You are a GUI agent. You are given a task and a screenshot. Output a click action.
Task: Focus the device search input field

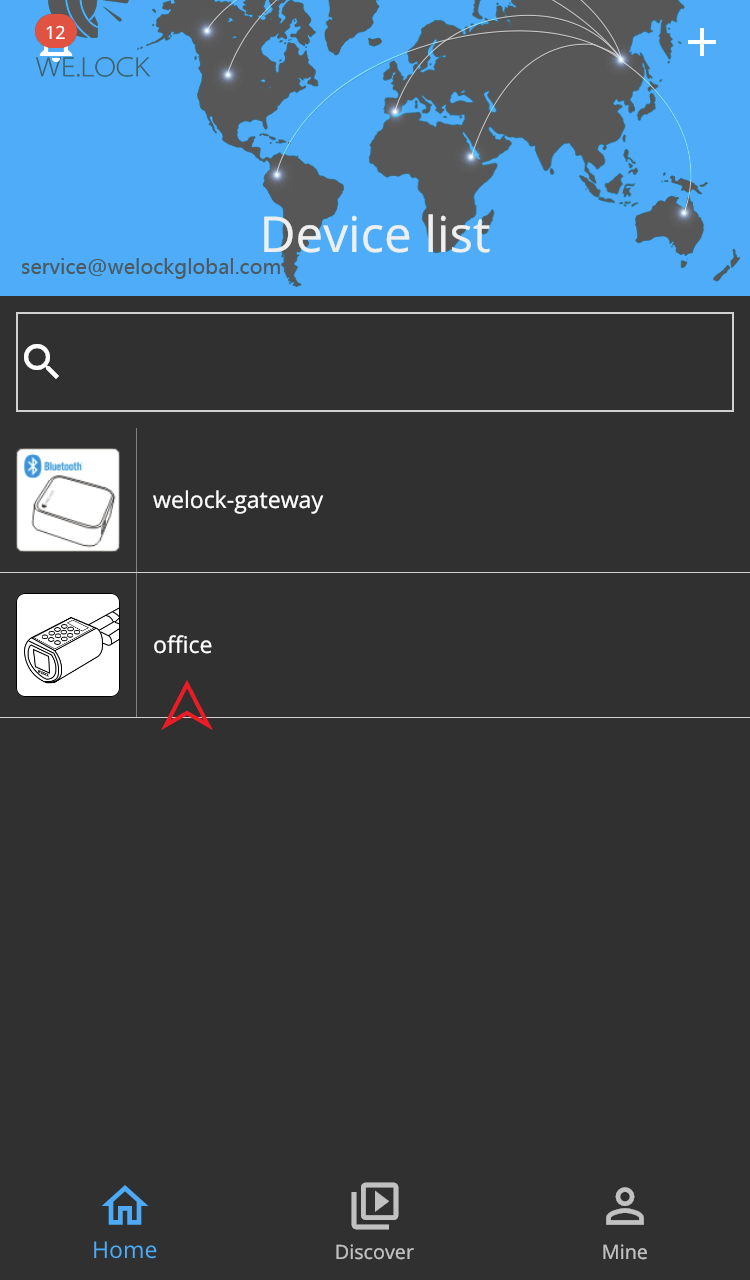click(375, 362)
